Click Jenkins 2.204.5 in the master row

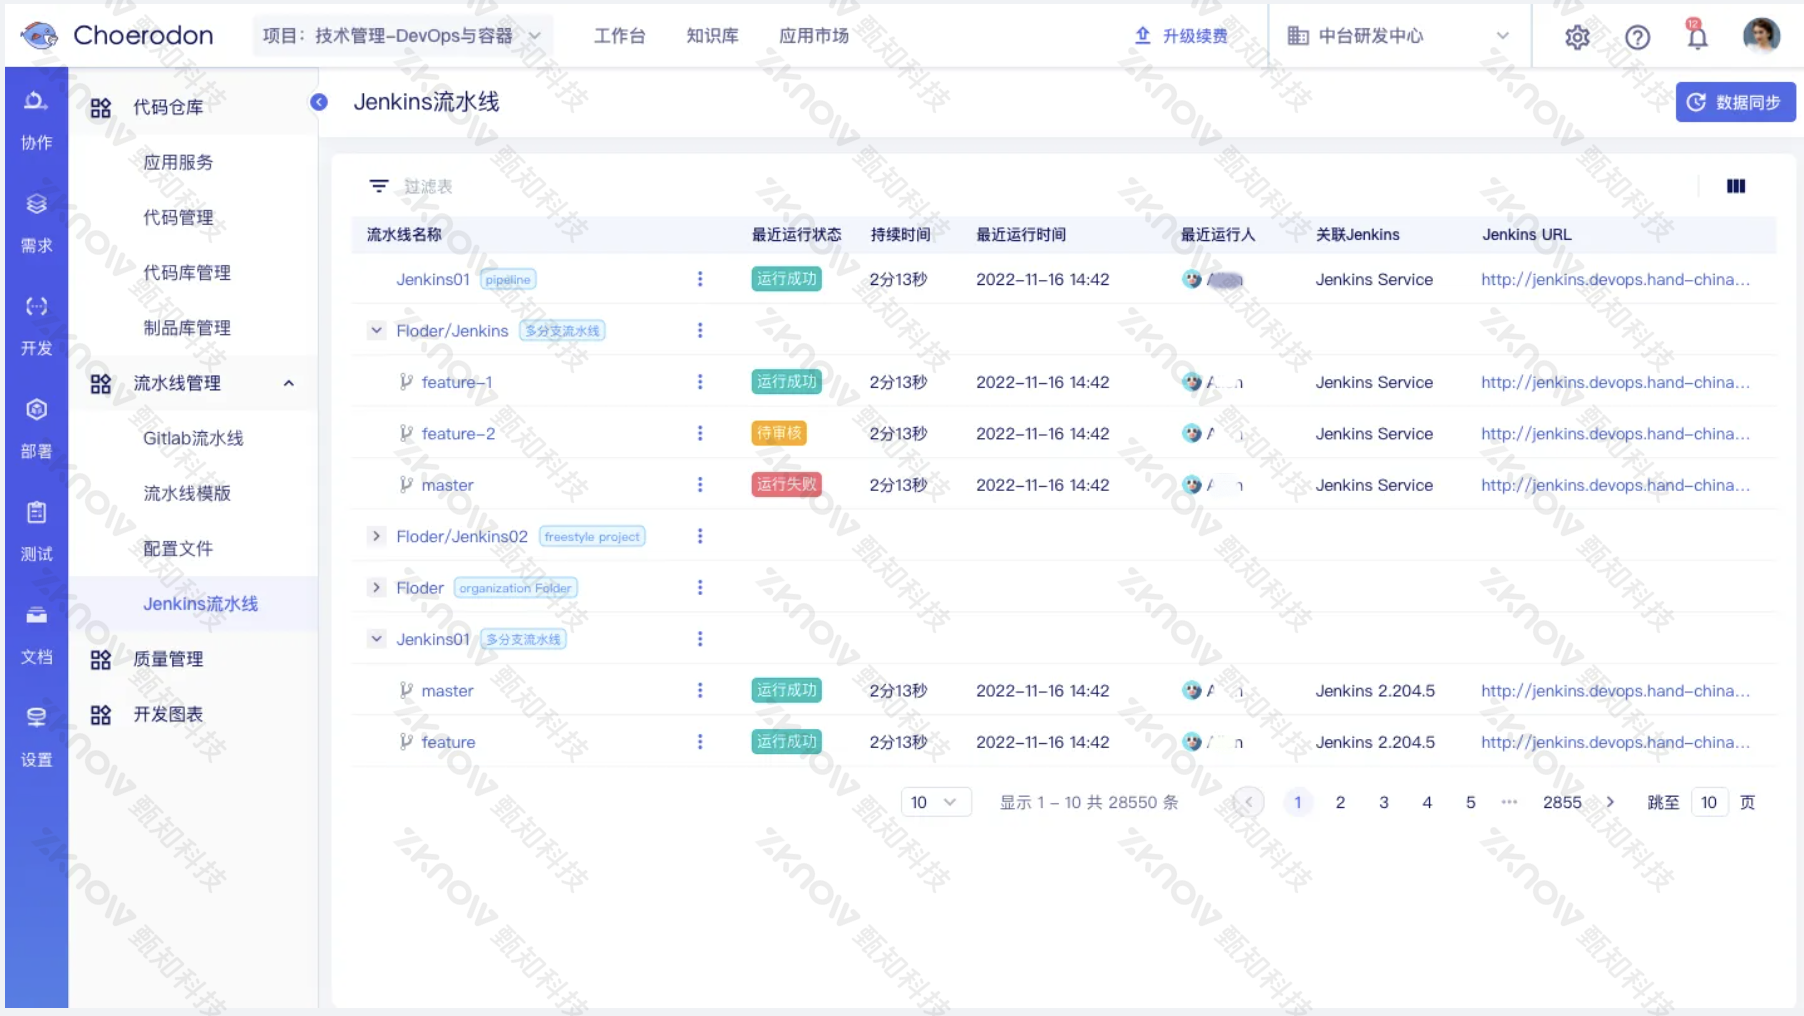click(1375, 690)
